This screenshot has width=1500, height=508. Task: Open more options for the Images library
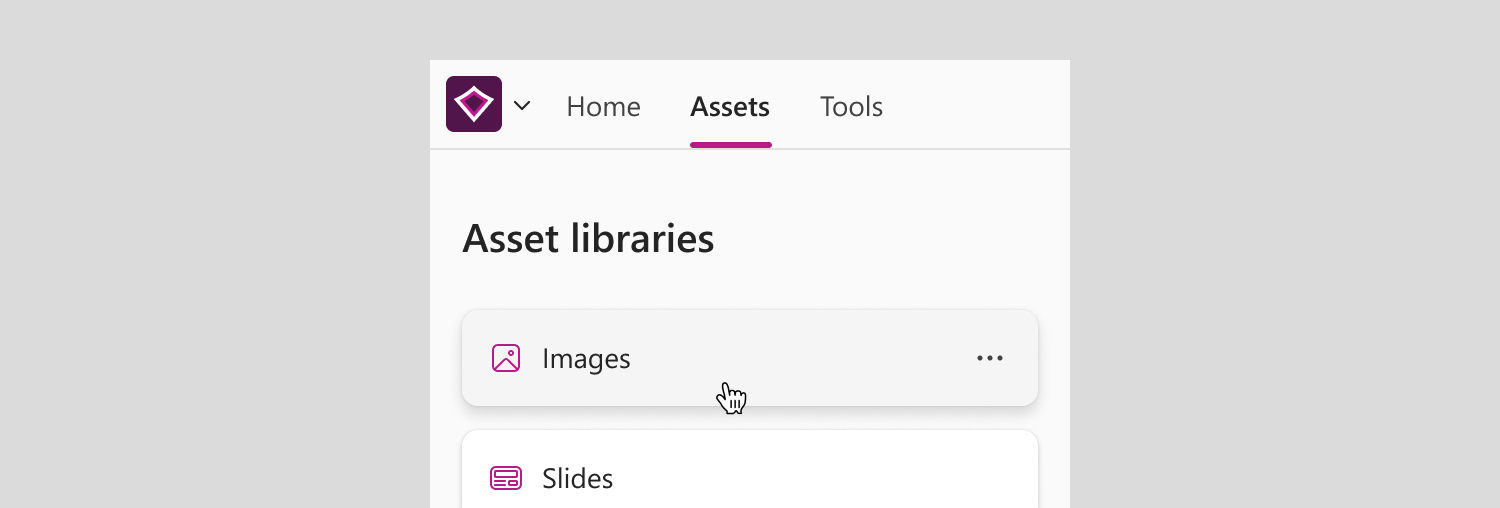[x=990, y=358]
